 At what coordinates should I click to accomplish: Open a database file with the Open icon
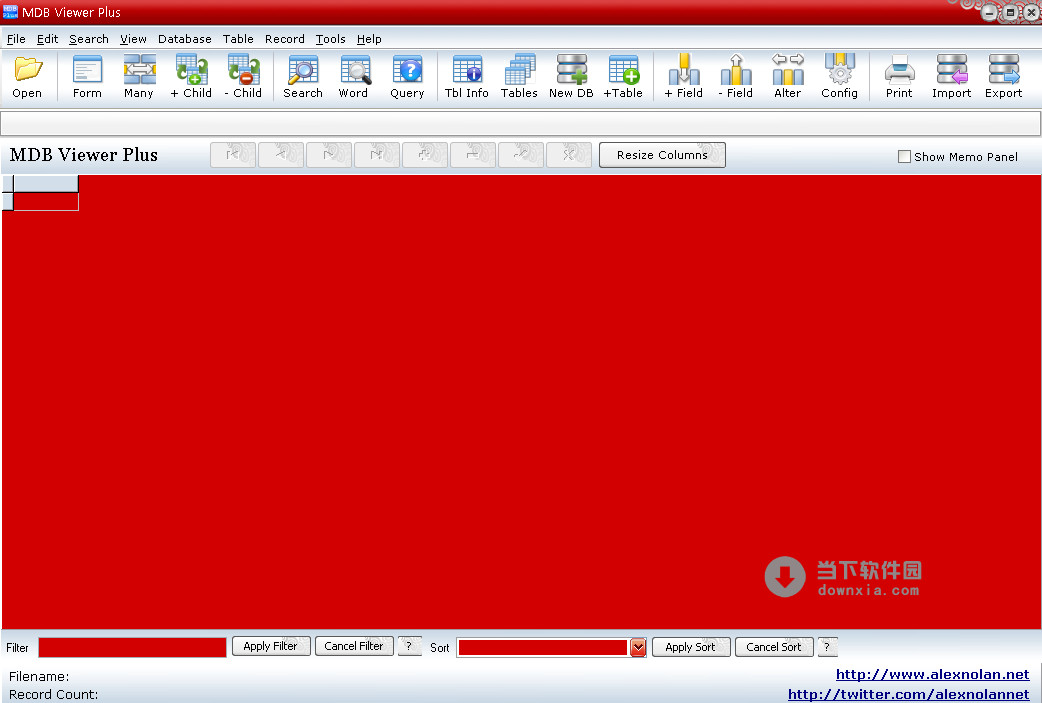point(27,77)
